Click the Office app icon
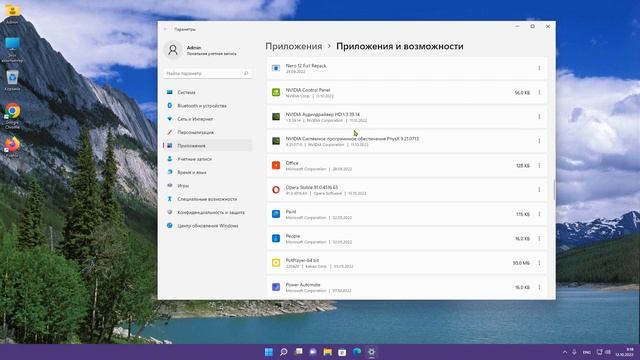The width and height of the screenshot is (640, 360). pyautogui.click(x=276, y=165)
